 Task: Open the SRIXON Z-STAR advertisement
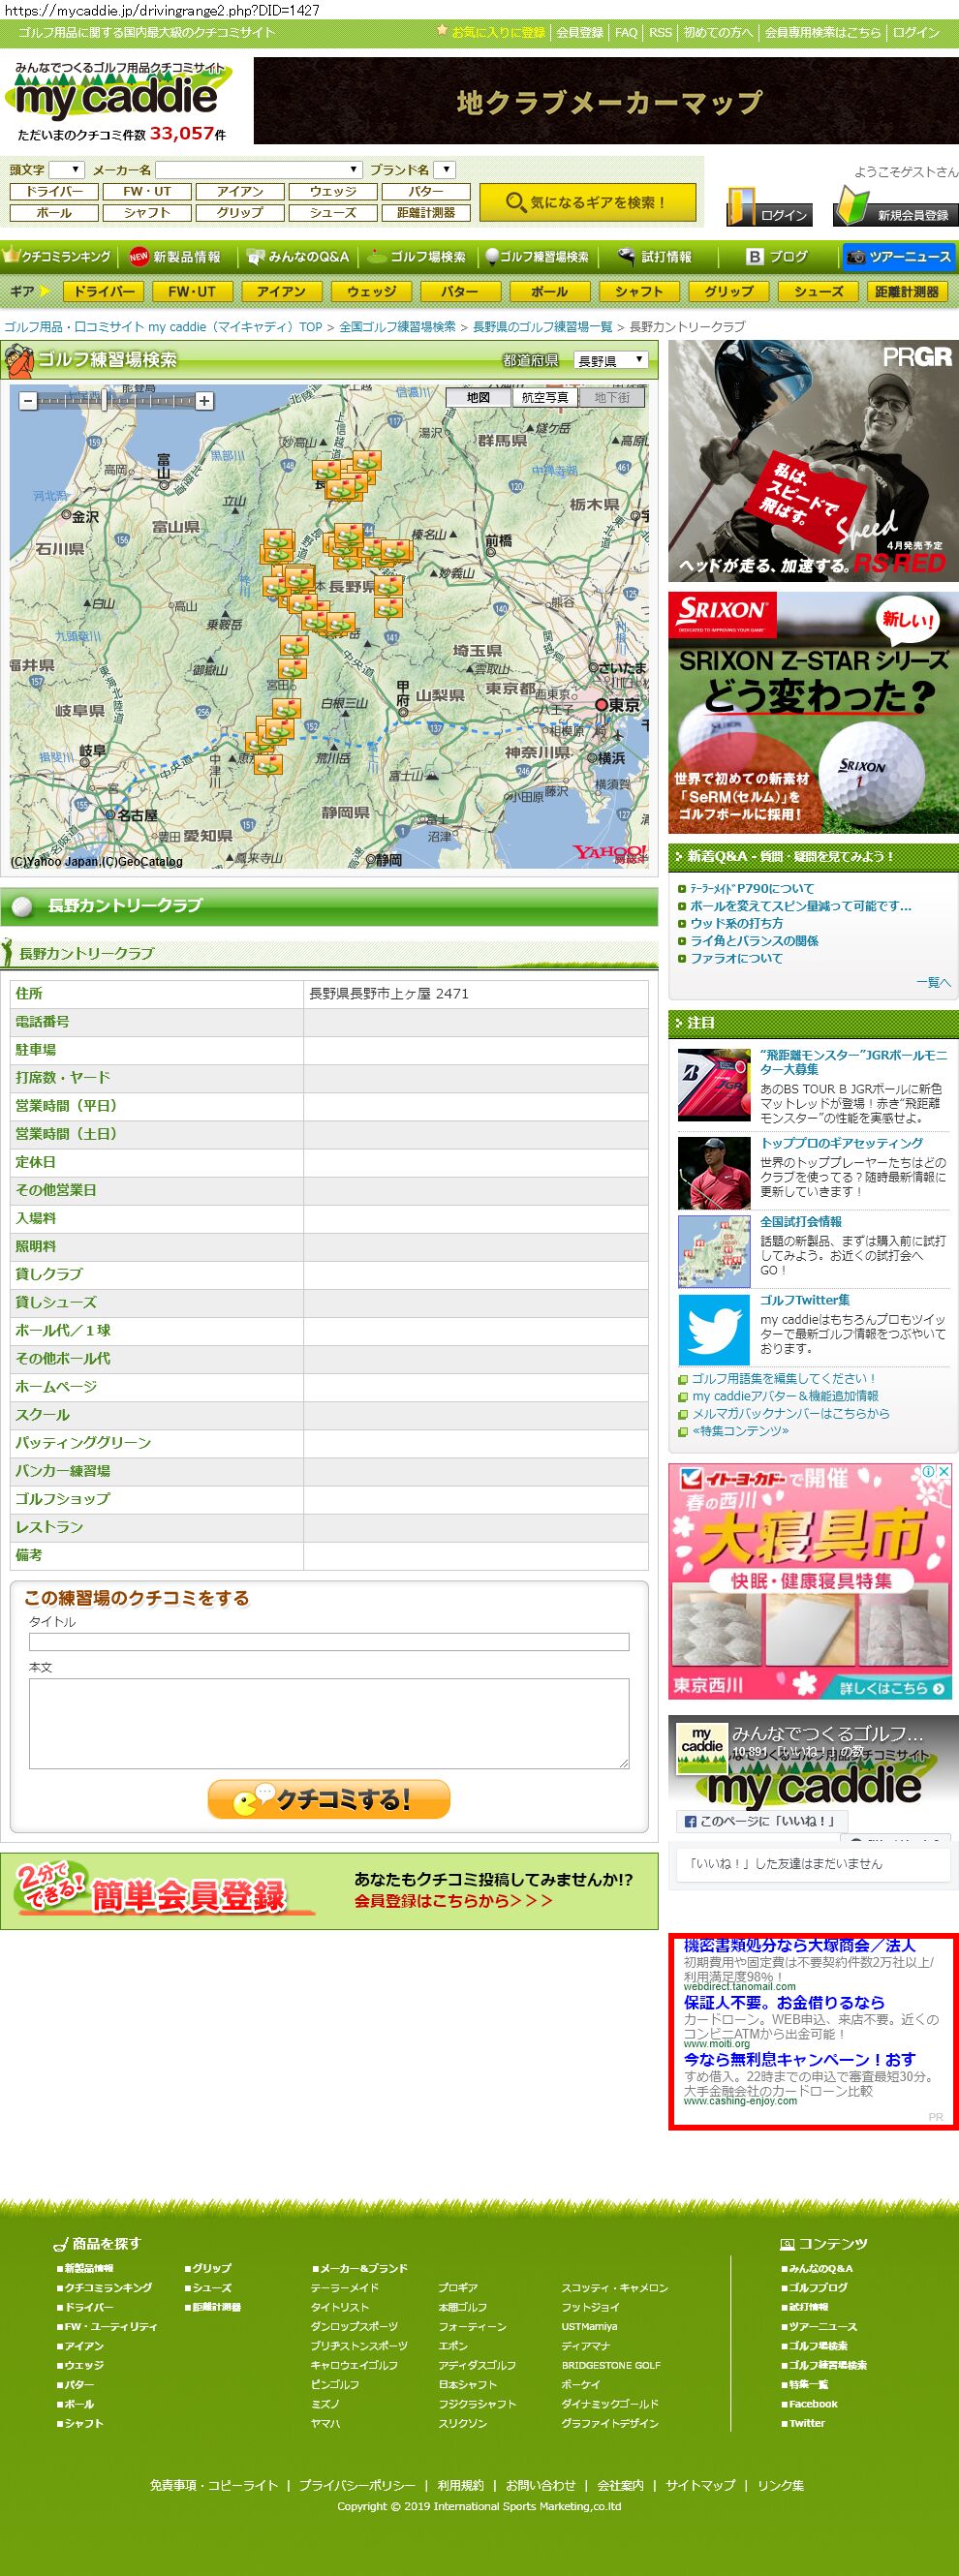[813, 712]
